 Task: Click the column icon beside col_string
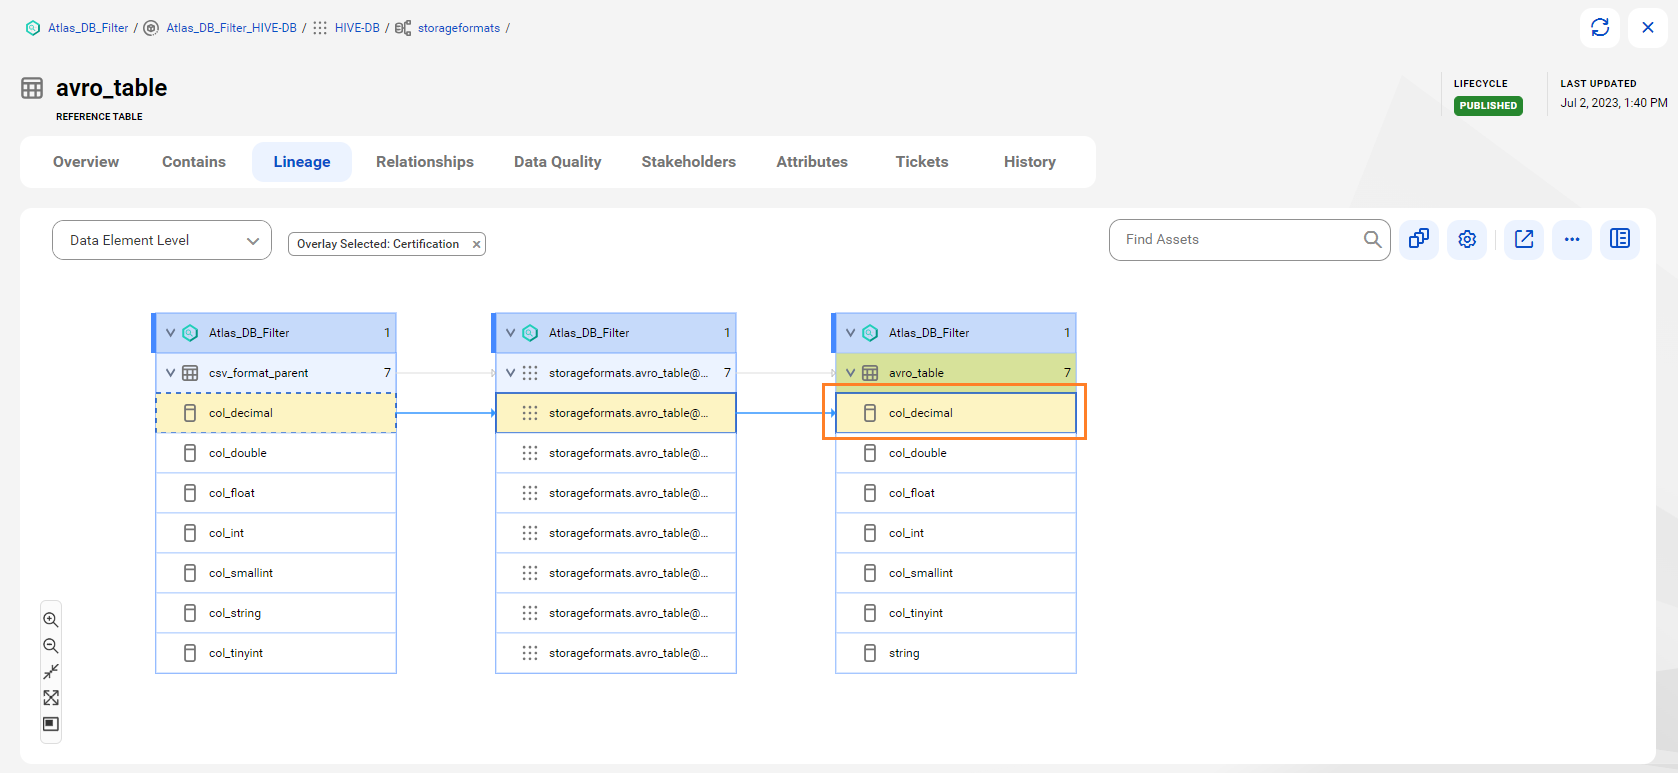[190, 613]
